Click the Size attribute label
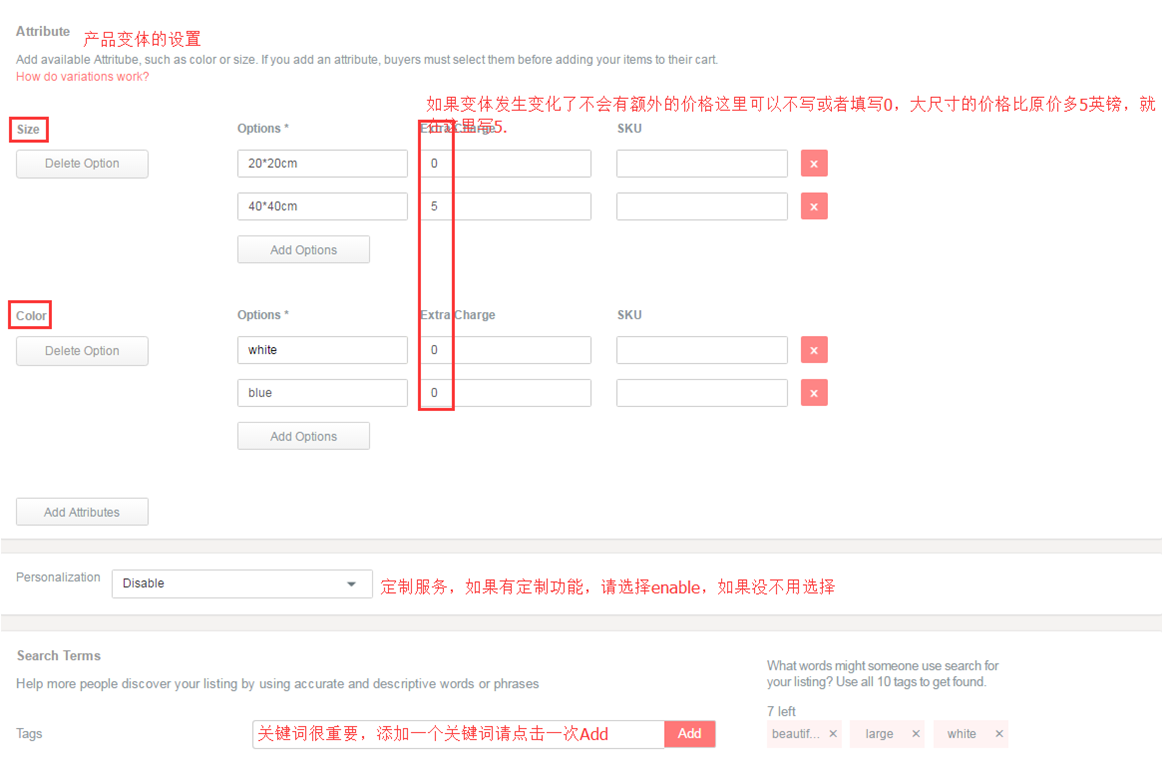The width and height of the screenshot is (1163, 761). coord(28,129)
